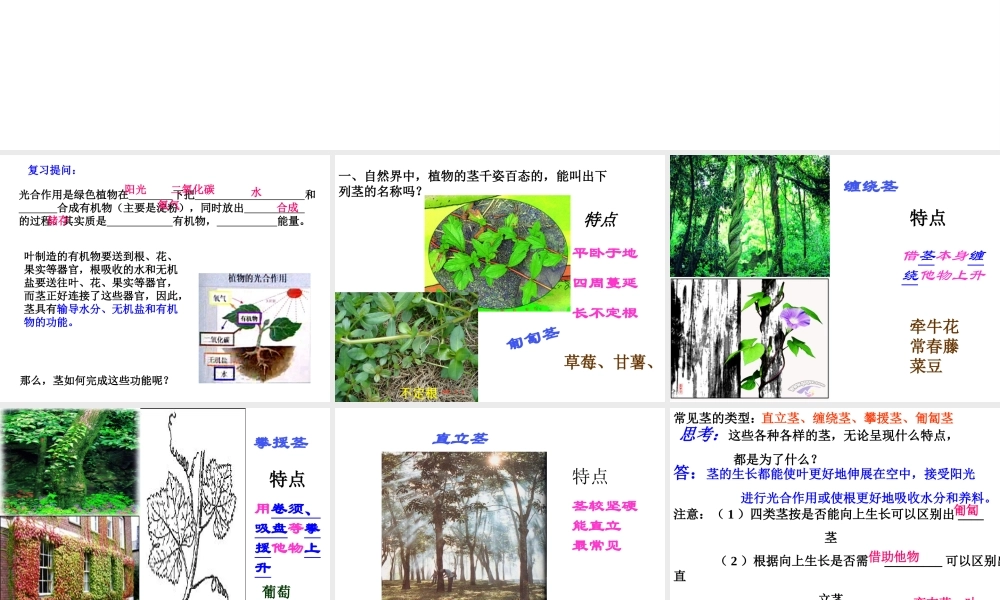Viewport: 1000px width, 600px height.
Task: Open the 缠绕茎 slide thumbnail
Action: click(x=835, y=278)
